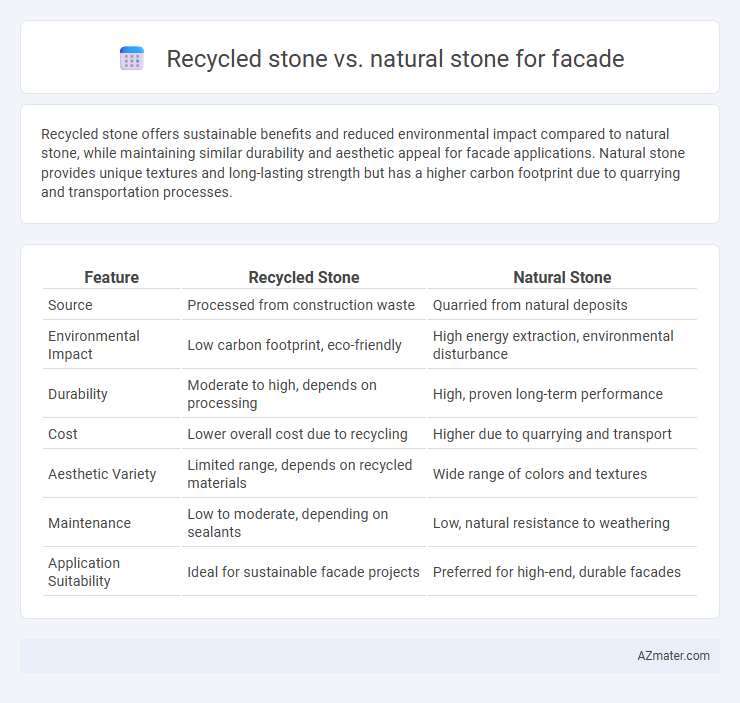Viewport: 740px width, 703px height.
Task: Select 'Ideal for sustainable facade projects' cell
Action: pyautogui.click(x=303, y=572)
